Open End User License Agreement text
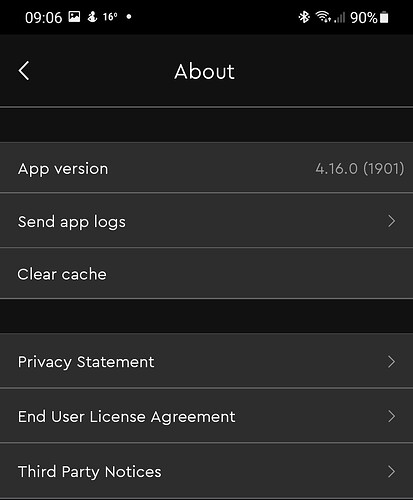This screenshot has width=413, height=500. [x=126, y=417]
